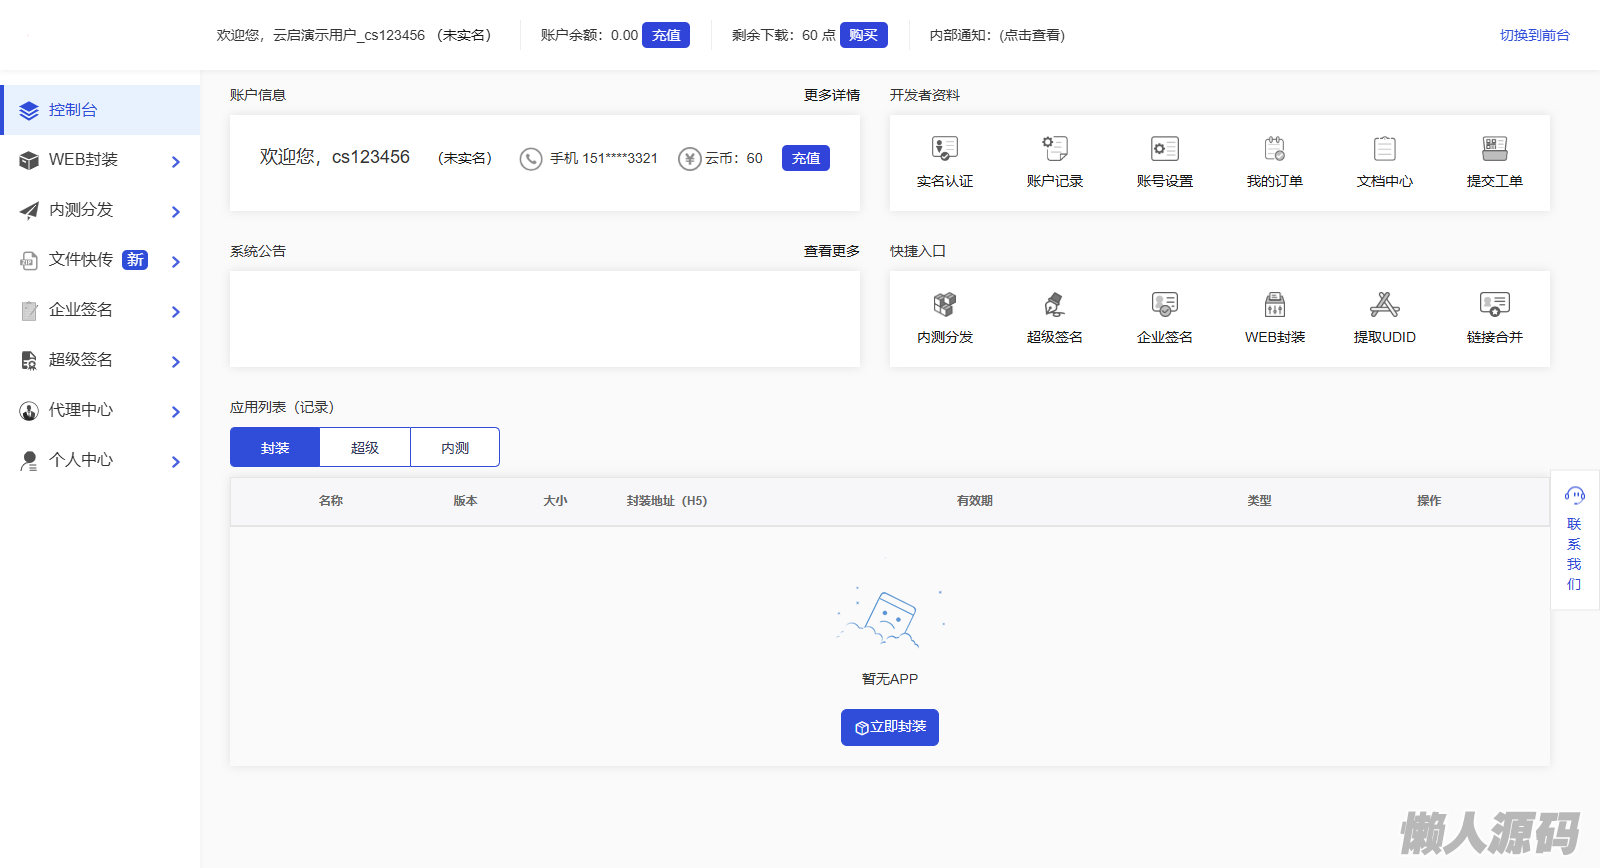Click 购买 next to remaining downloads

(x=863, y=35)
